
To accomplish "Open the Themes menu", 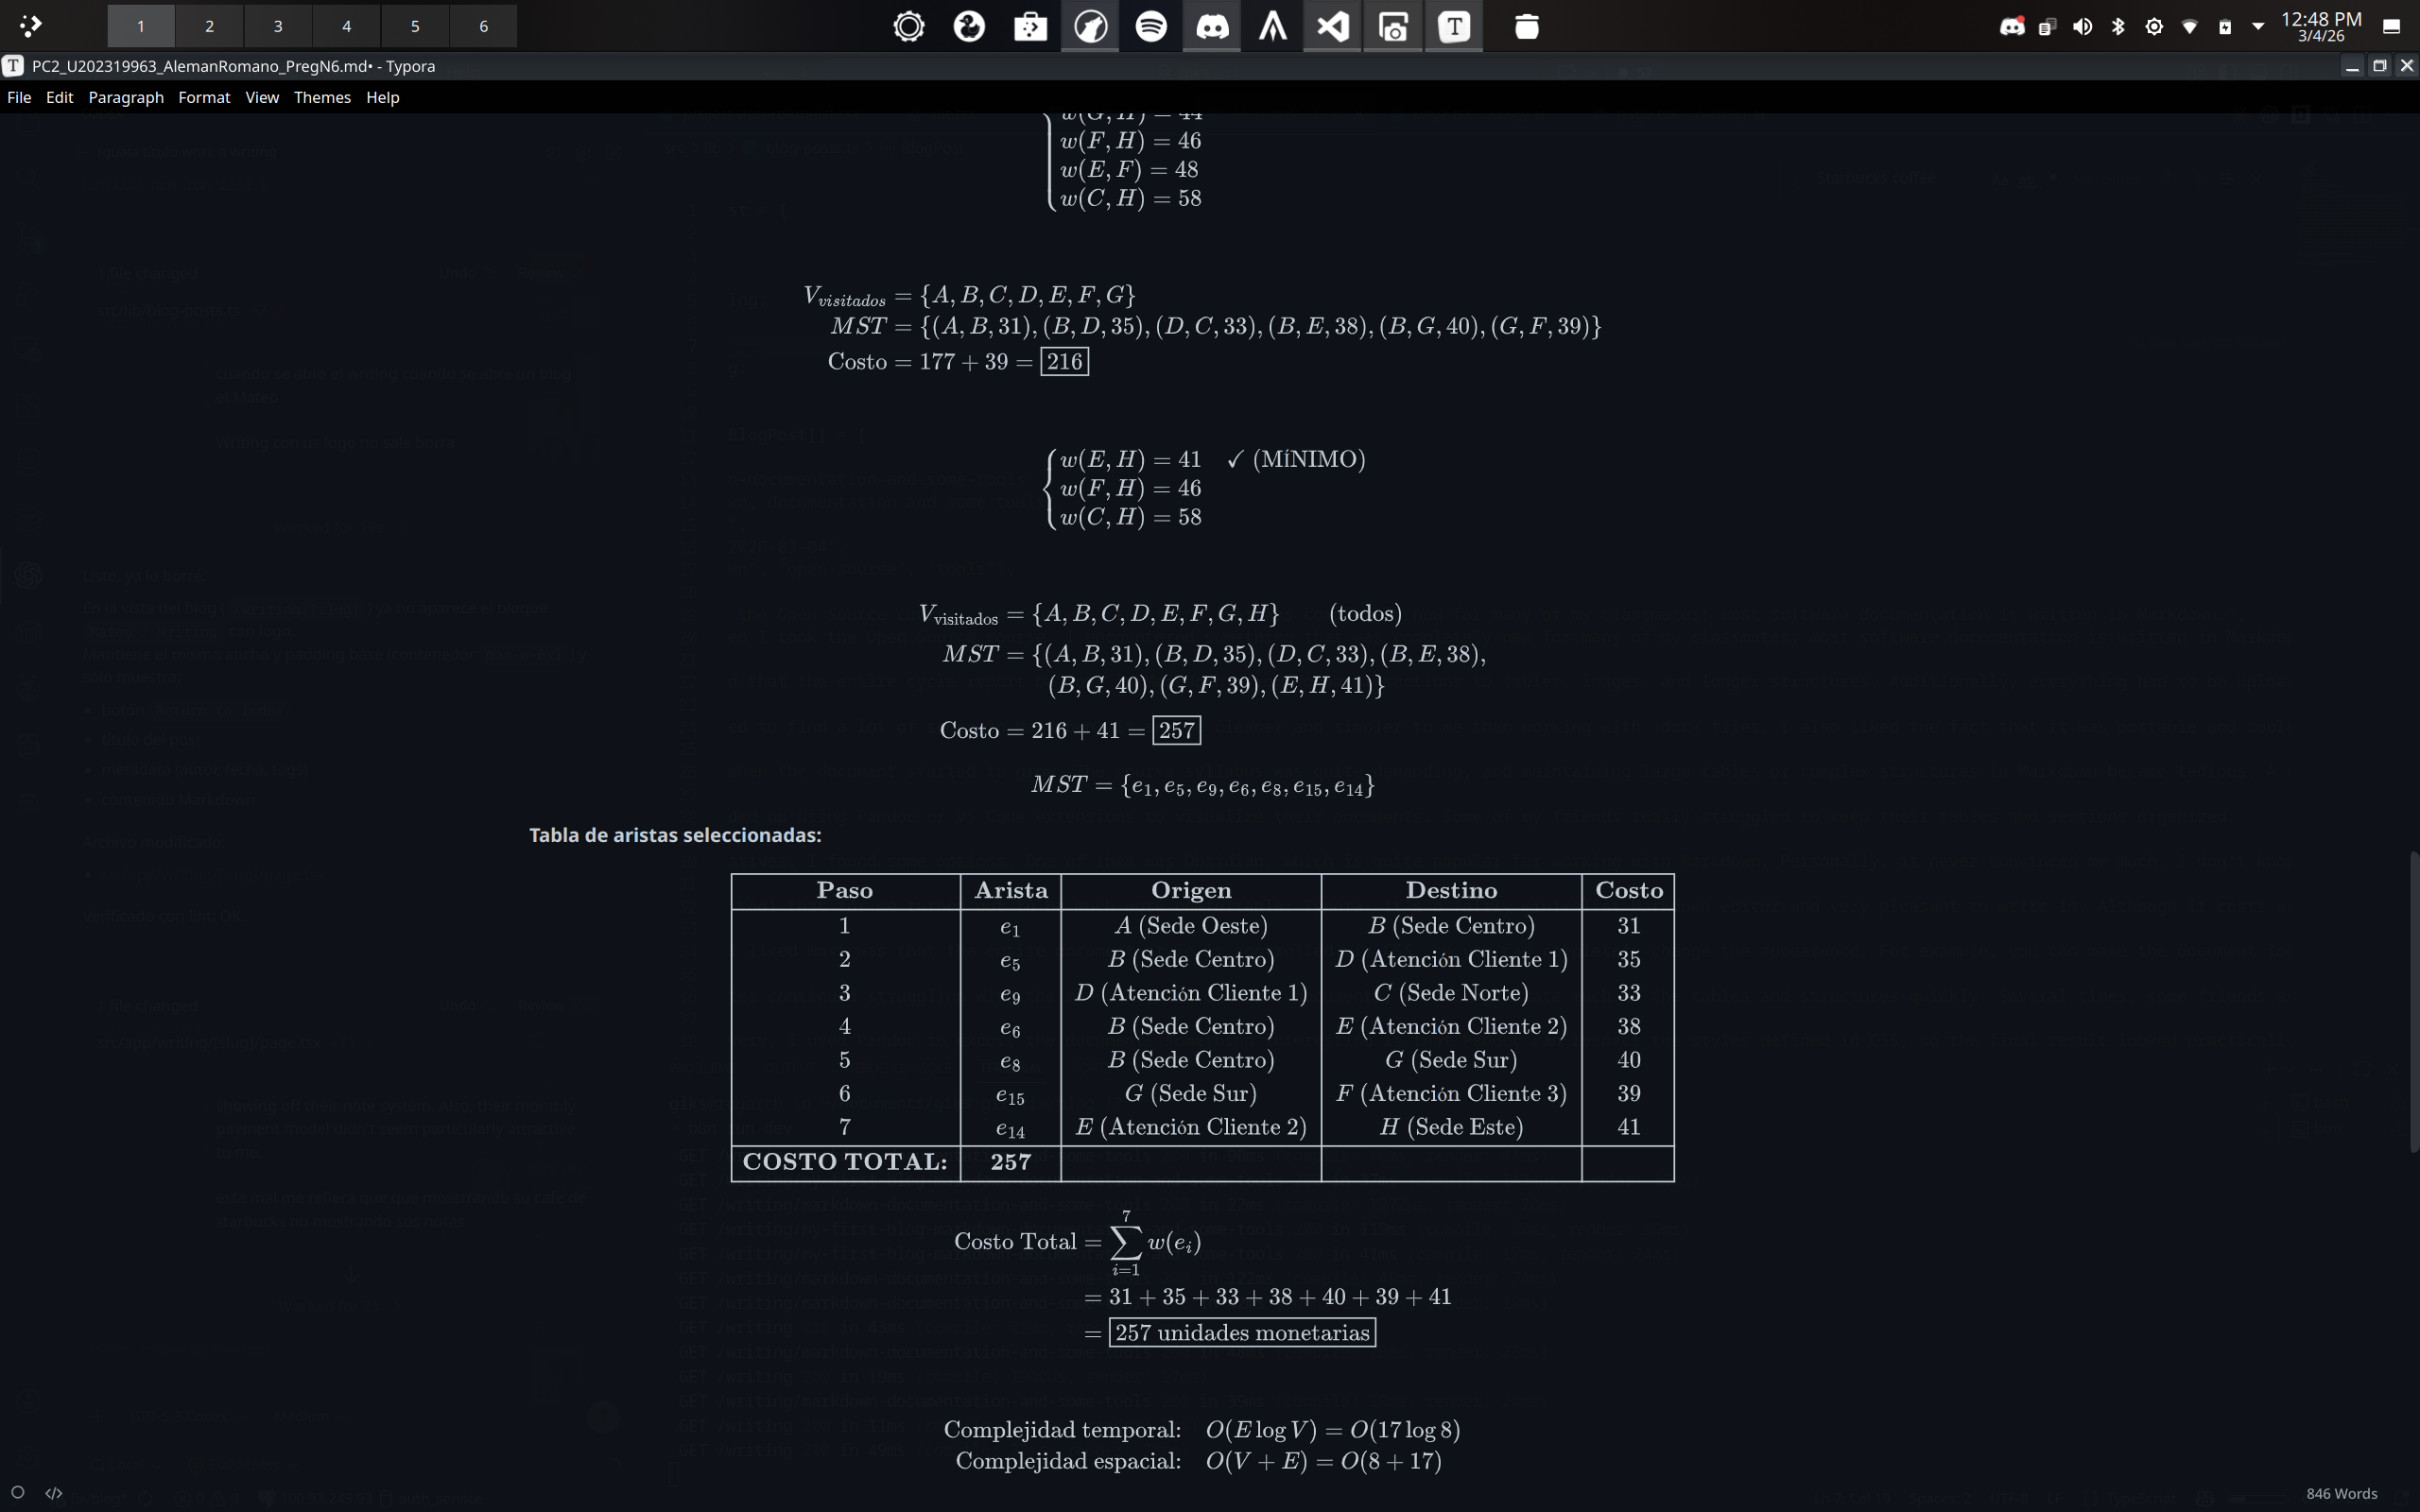I will 322,97.
